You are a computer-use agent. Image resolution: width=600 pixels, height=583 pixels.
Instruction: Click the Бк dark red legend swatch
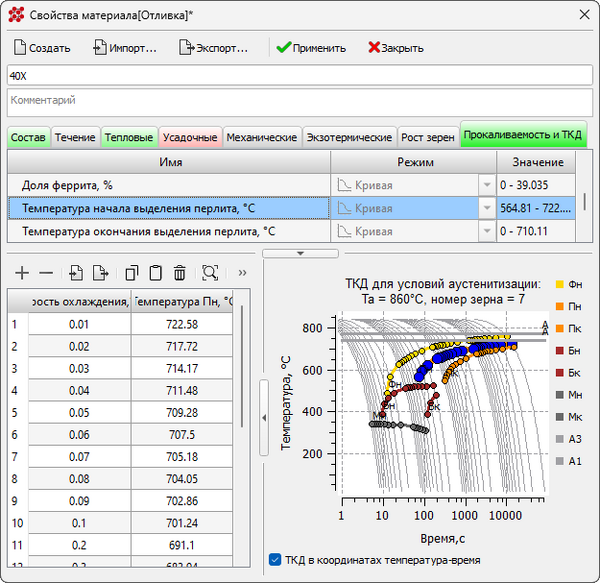click(x=559, y=373)
